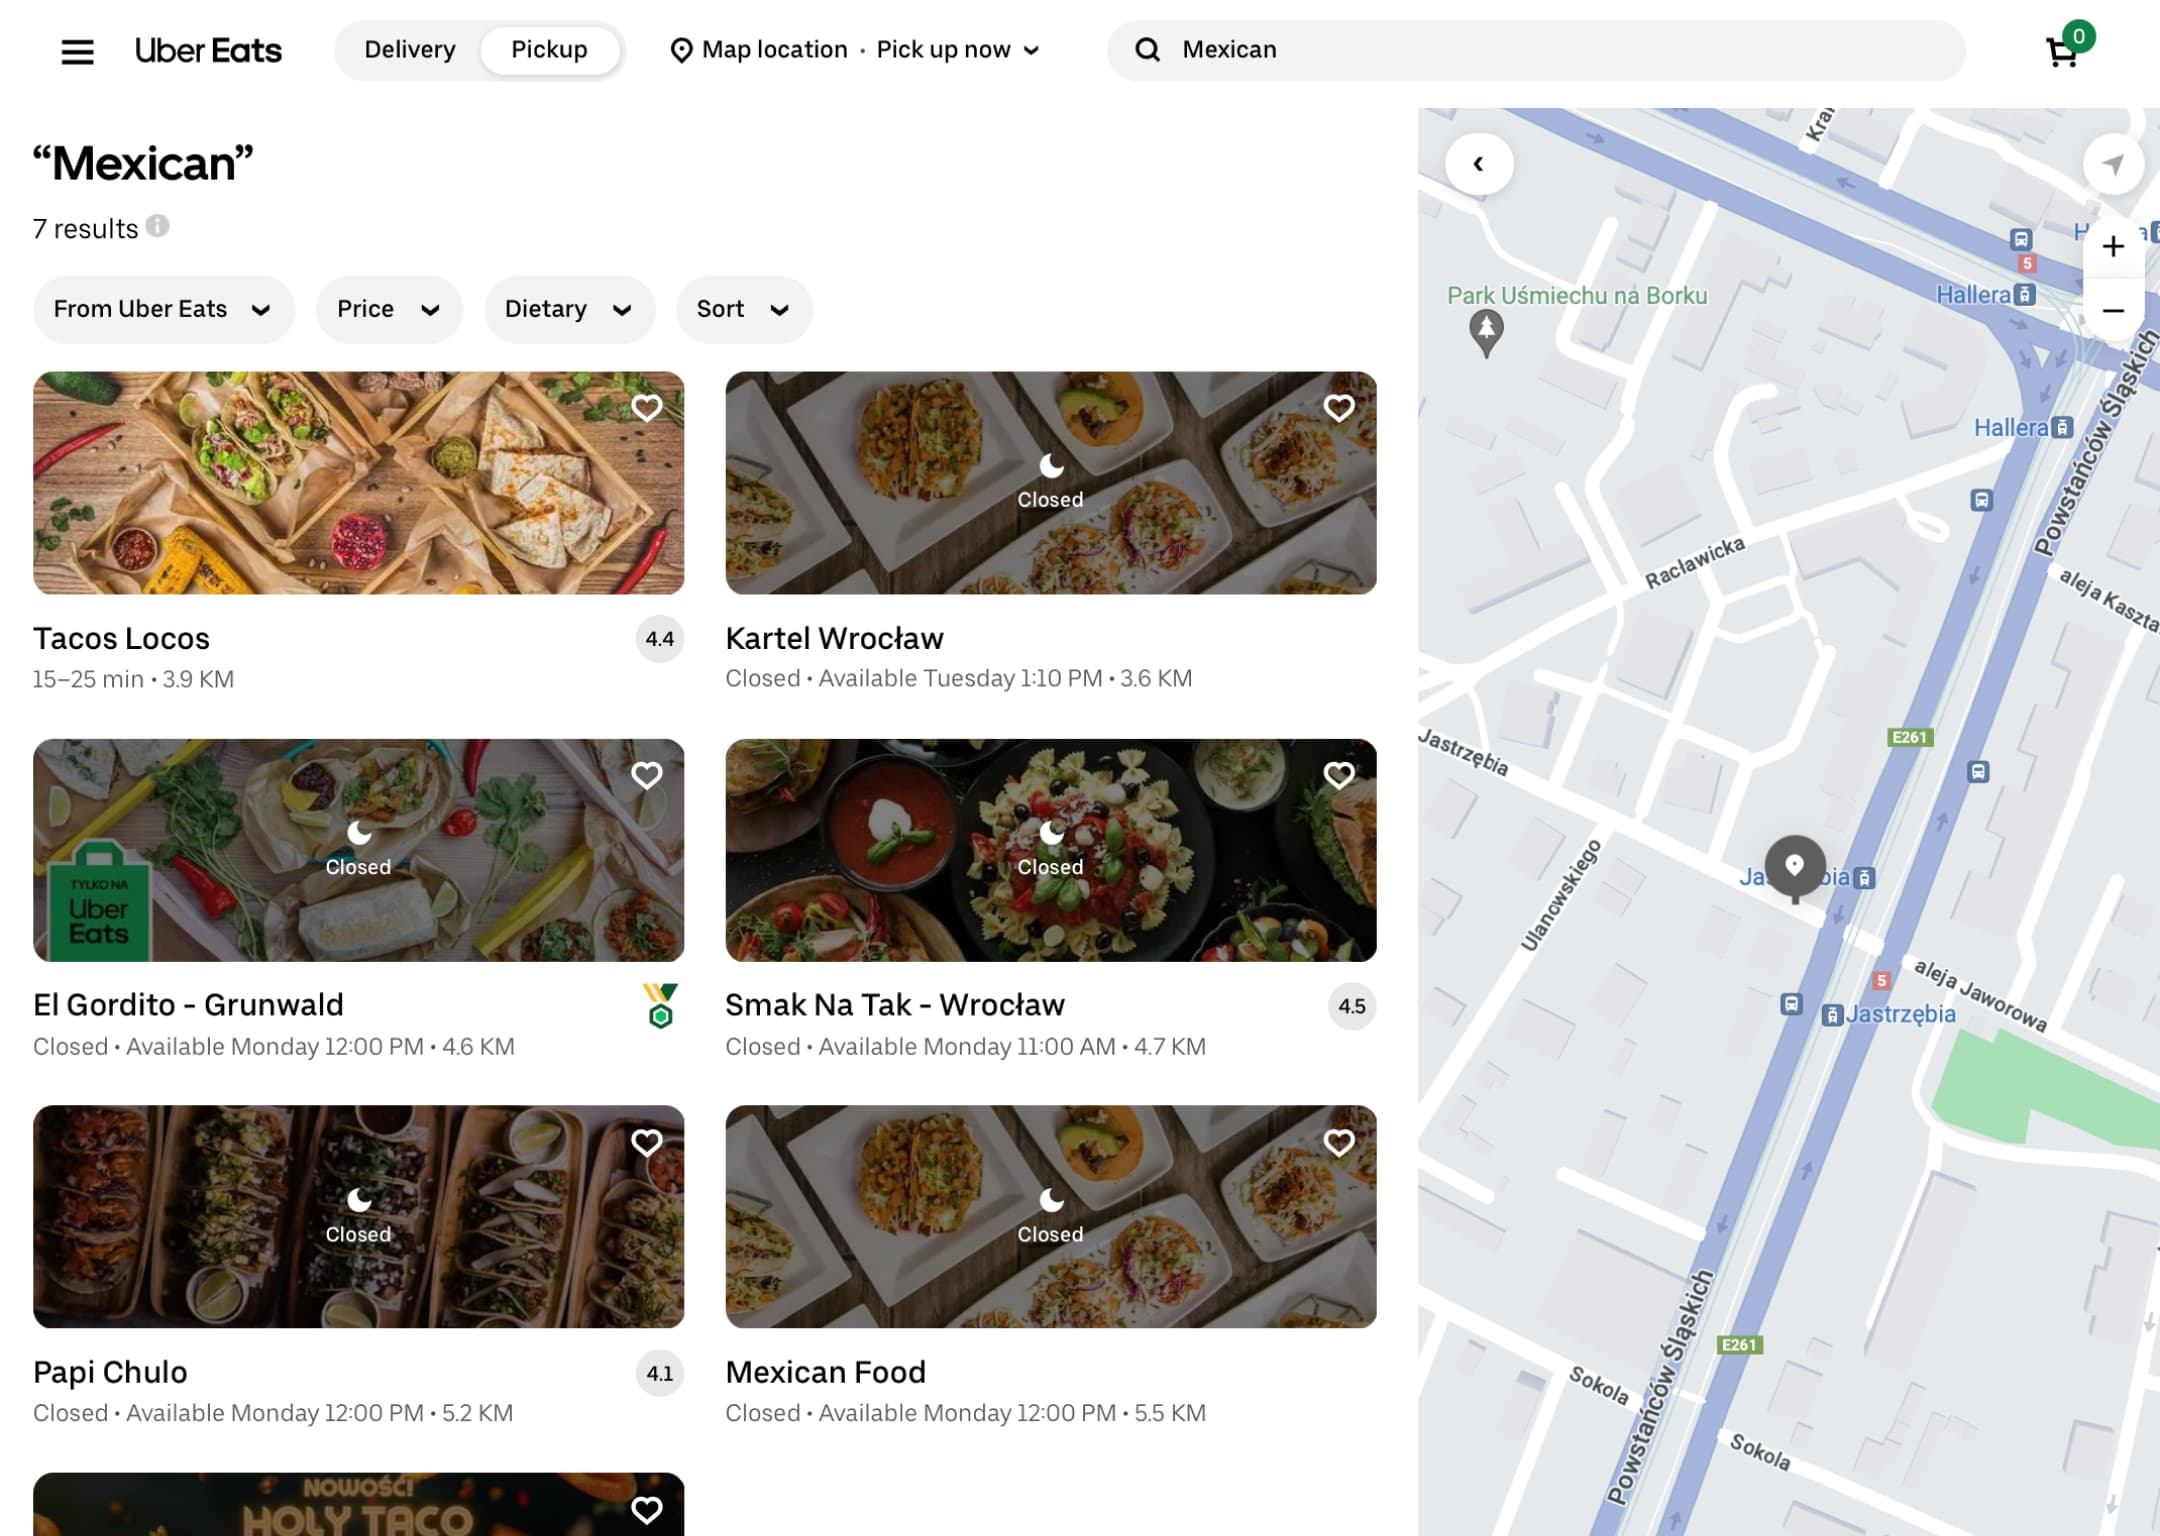2160x1536 pixels.
Task: Click the location pin icon in header
Action: (681, 50)
